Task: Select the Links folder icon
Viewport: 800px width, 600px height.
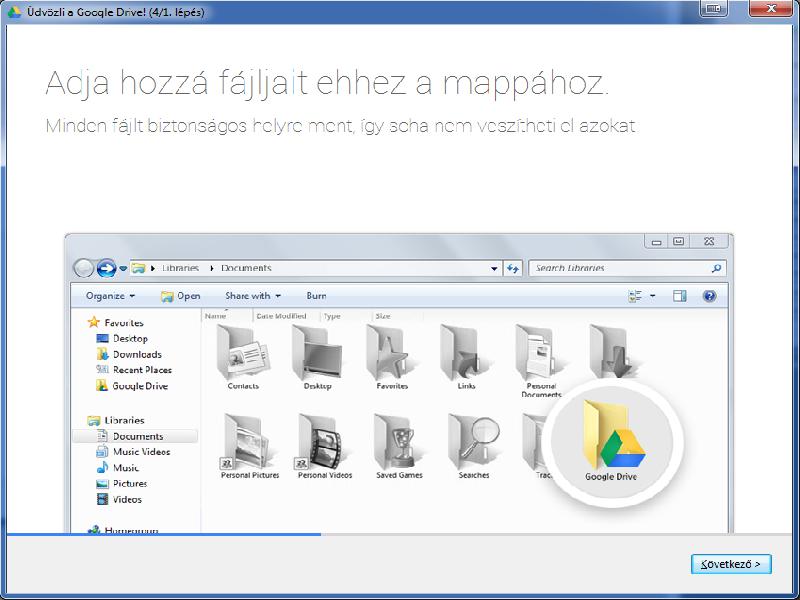Action: 466,358
